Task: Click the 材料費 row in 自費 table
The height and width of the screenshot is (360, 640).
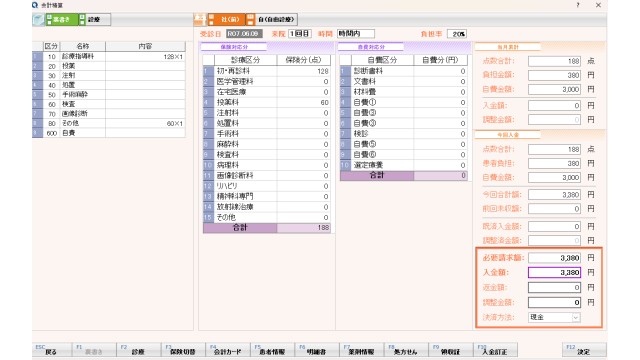Action: [404, 92]
